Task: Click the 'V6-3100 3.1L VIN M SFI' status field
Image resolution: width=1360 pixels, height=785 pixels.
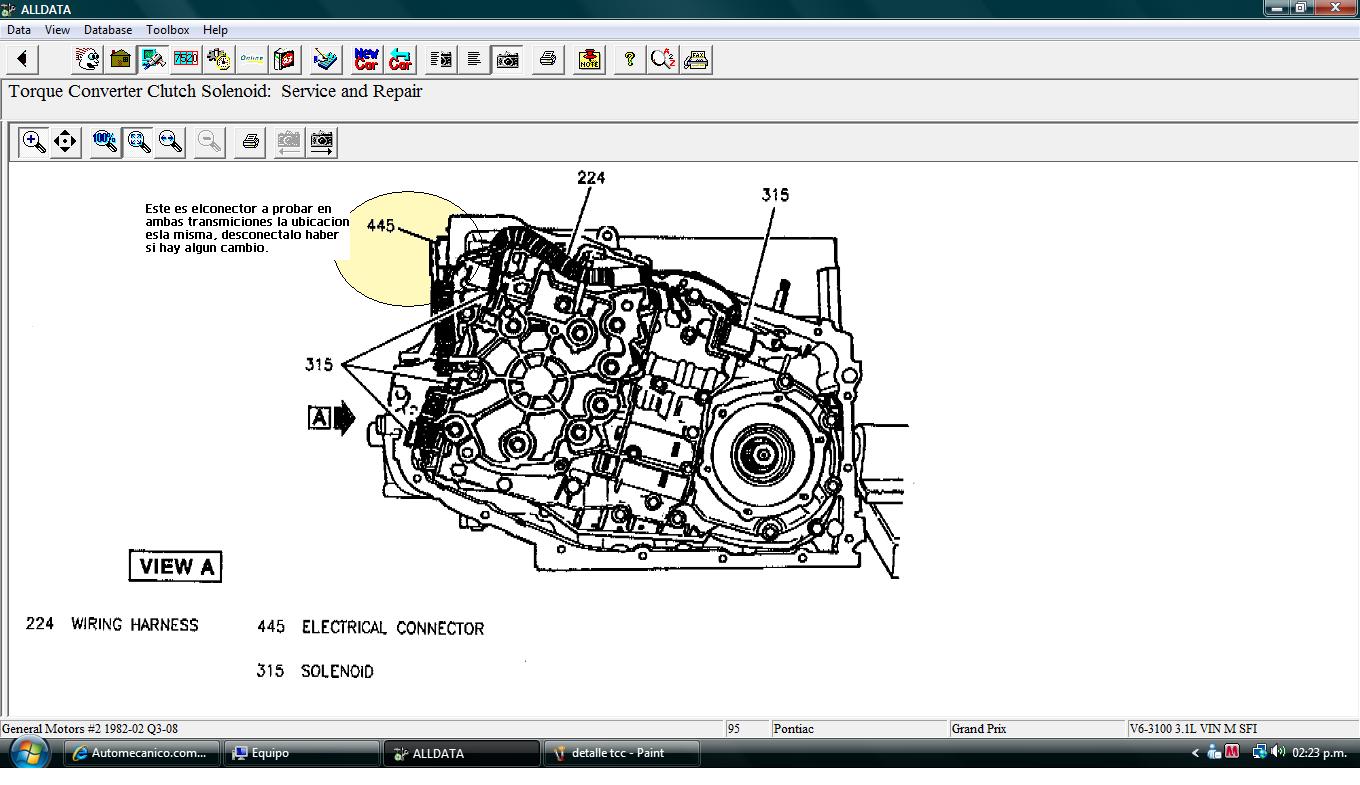Action: tap(1242, 729)
